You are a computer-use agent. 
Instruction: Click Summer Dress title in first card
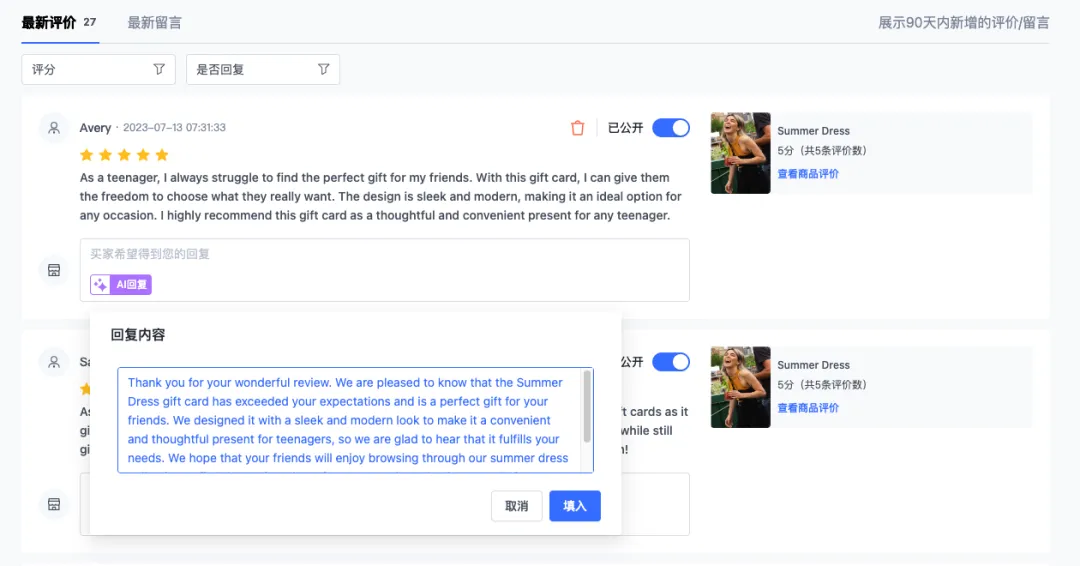click(813, 131)
